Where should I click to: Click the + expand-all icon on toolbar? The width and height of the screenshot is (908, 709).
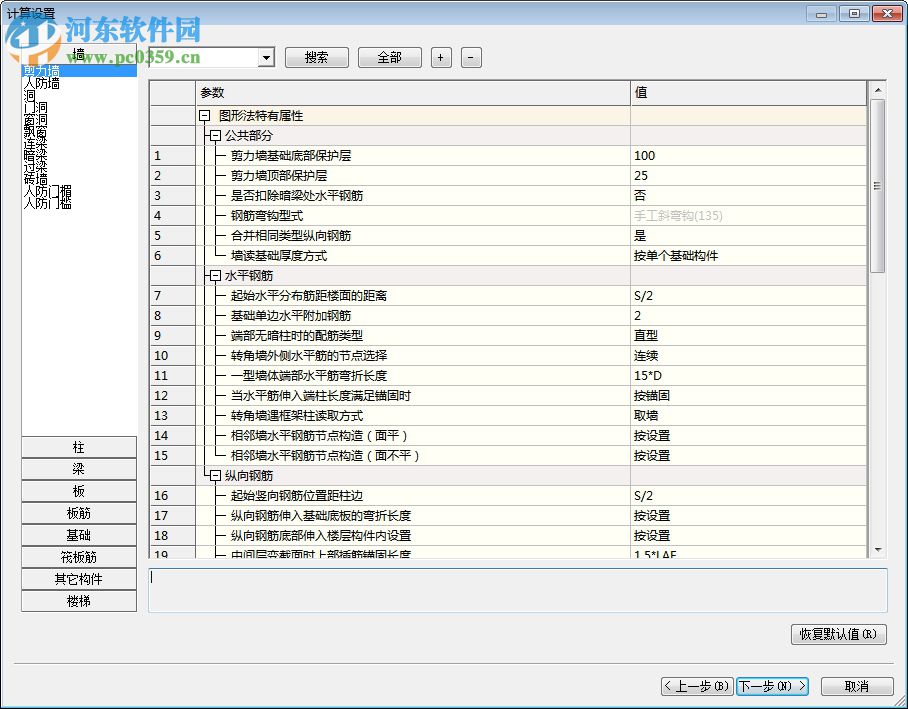(440, 57)
